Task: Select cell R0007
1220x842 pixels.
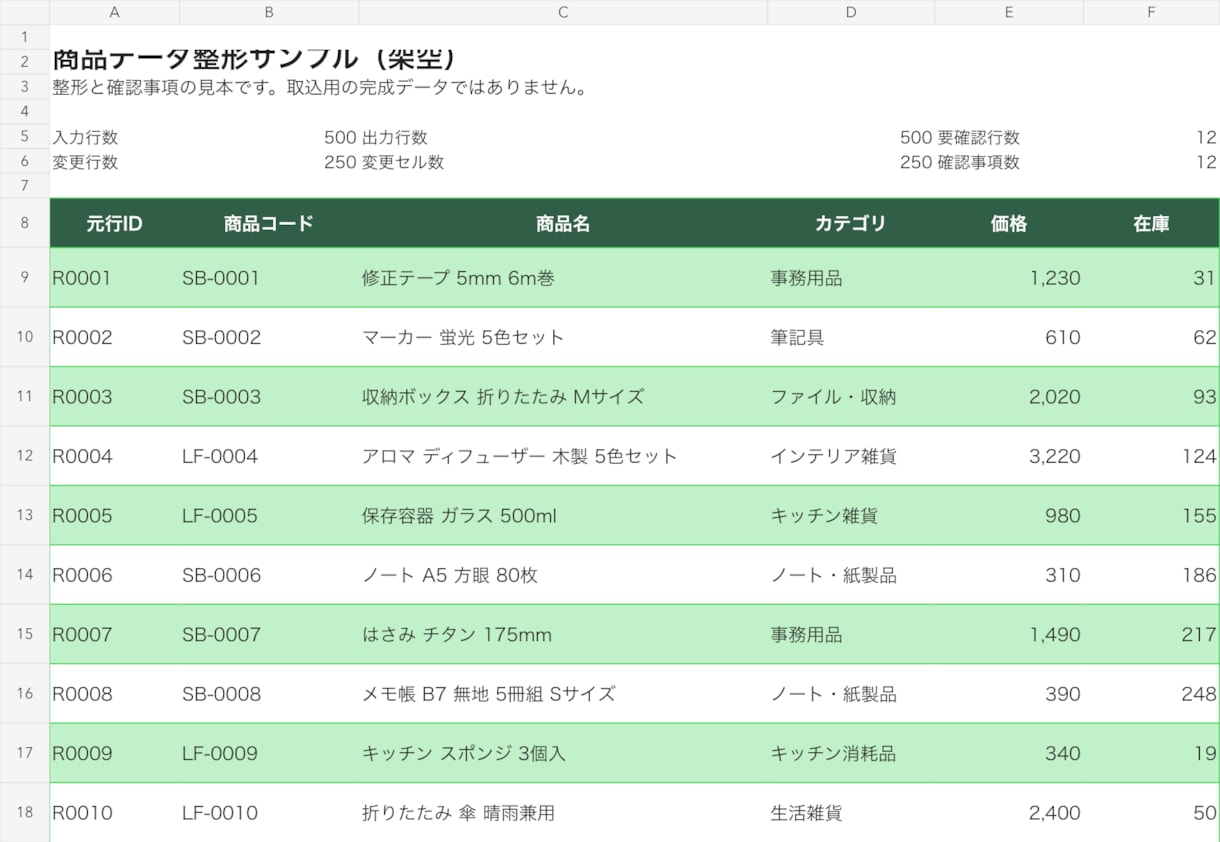Action: pyautogui.click(x=114, y=634)
